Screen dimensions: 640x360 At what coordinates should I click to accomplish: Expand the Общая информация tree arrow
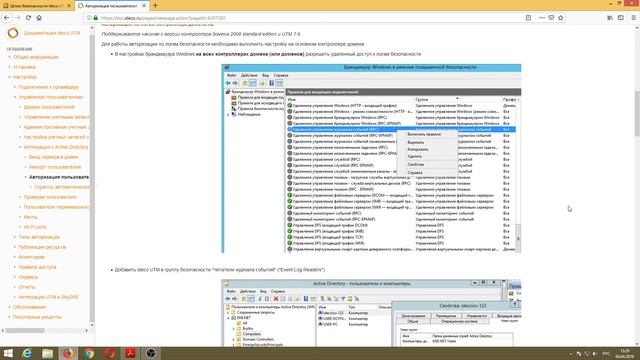tap(9, 57)
